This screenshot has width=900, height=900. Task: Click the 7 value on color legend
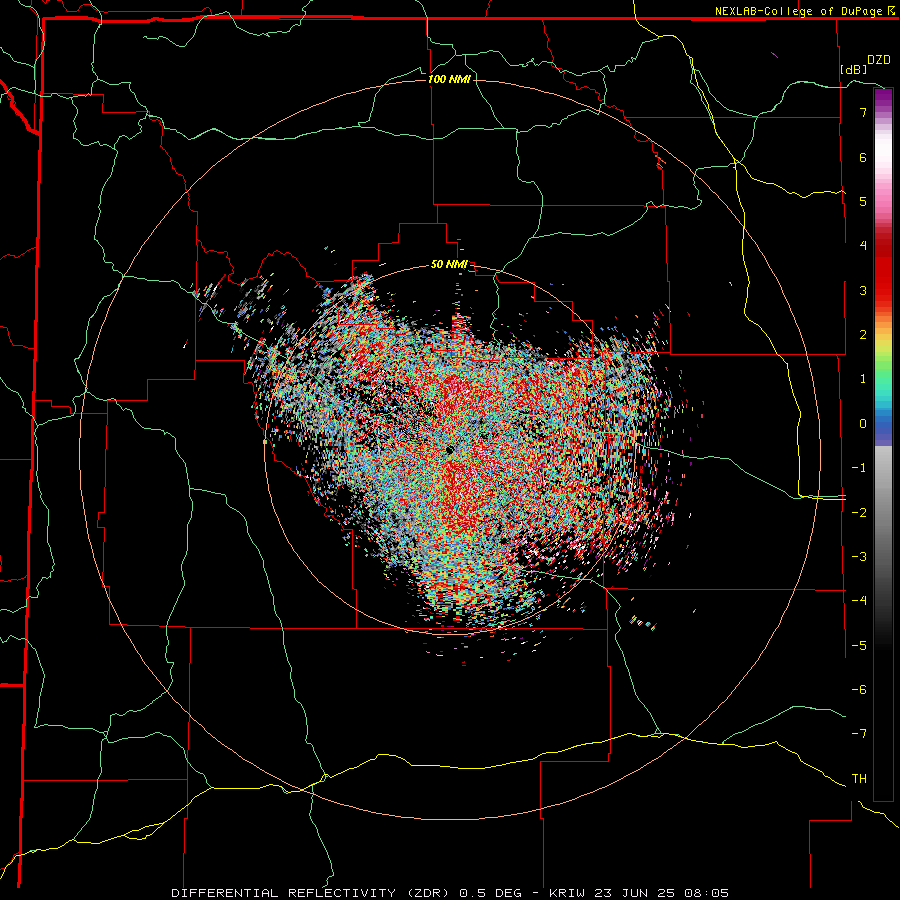863,112
